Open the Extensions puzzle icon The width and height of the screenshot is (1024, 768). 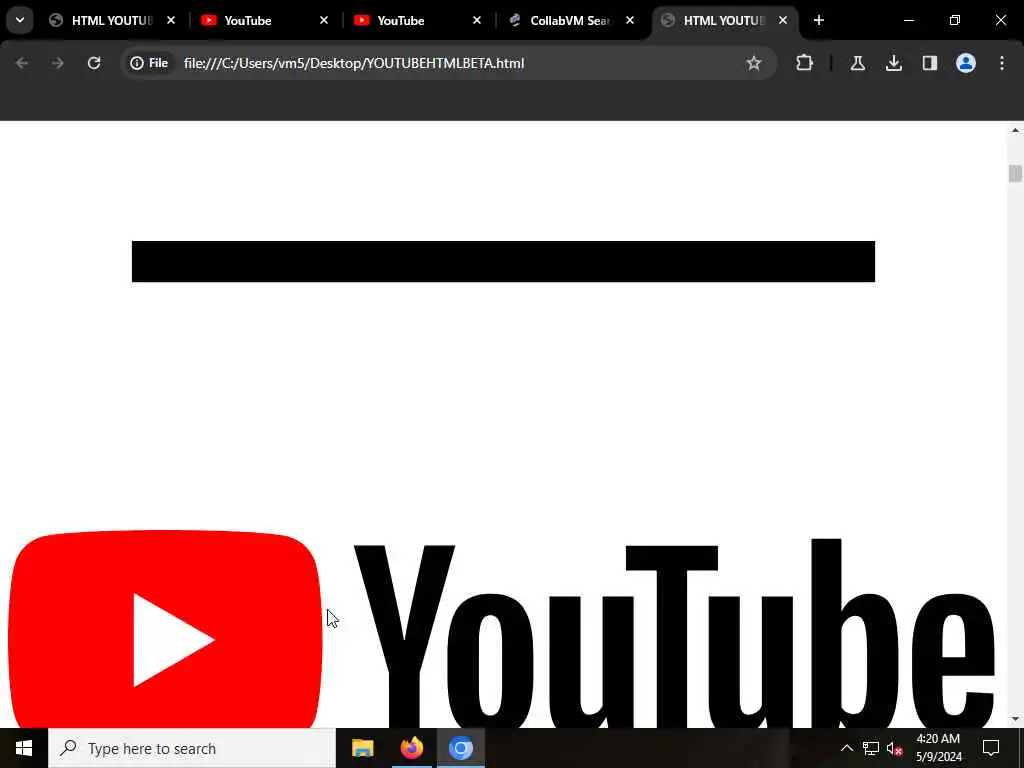(805, 63)
